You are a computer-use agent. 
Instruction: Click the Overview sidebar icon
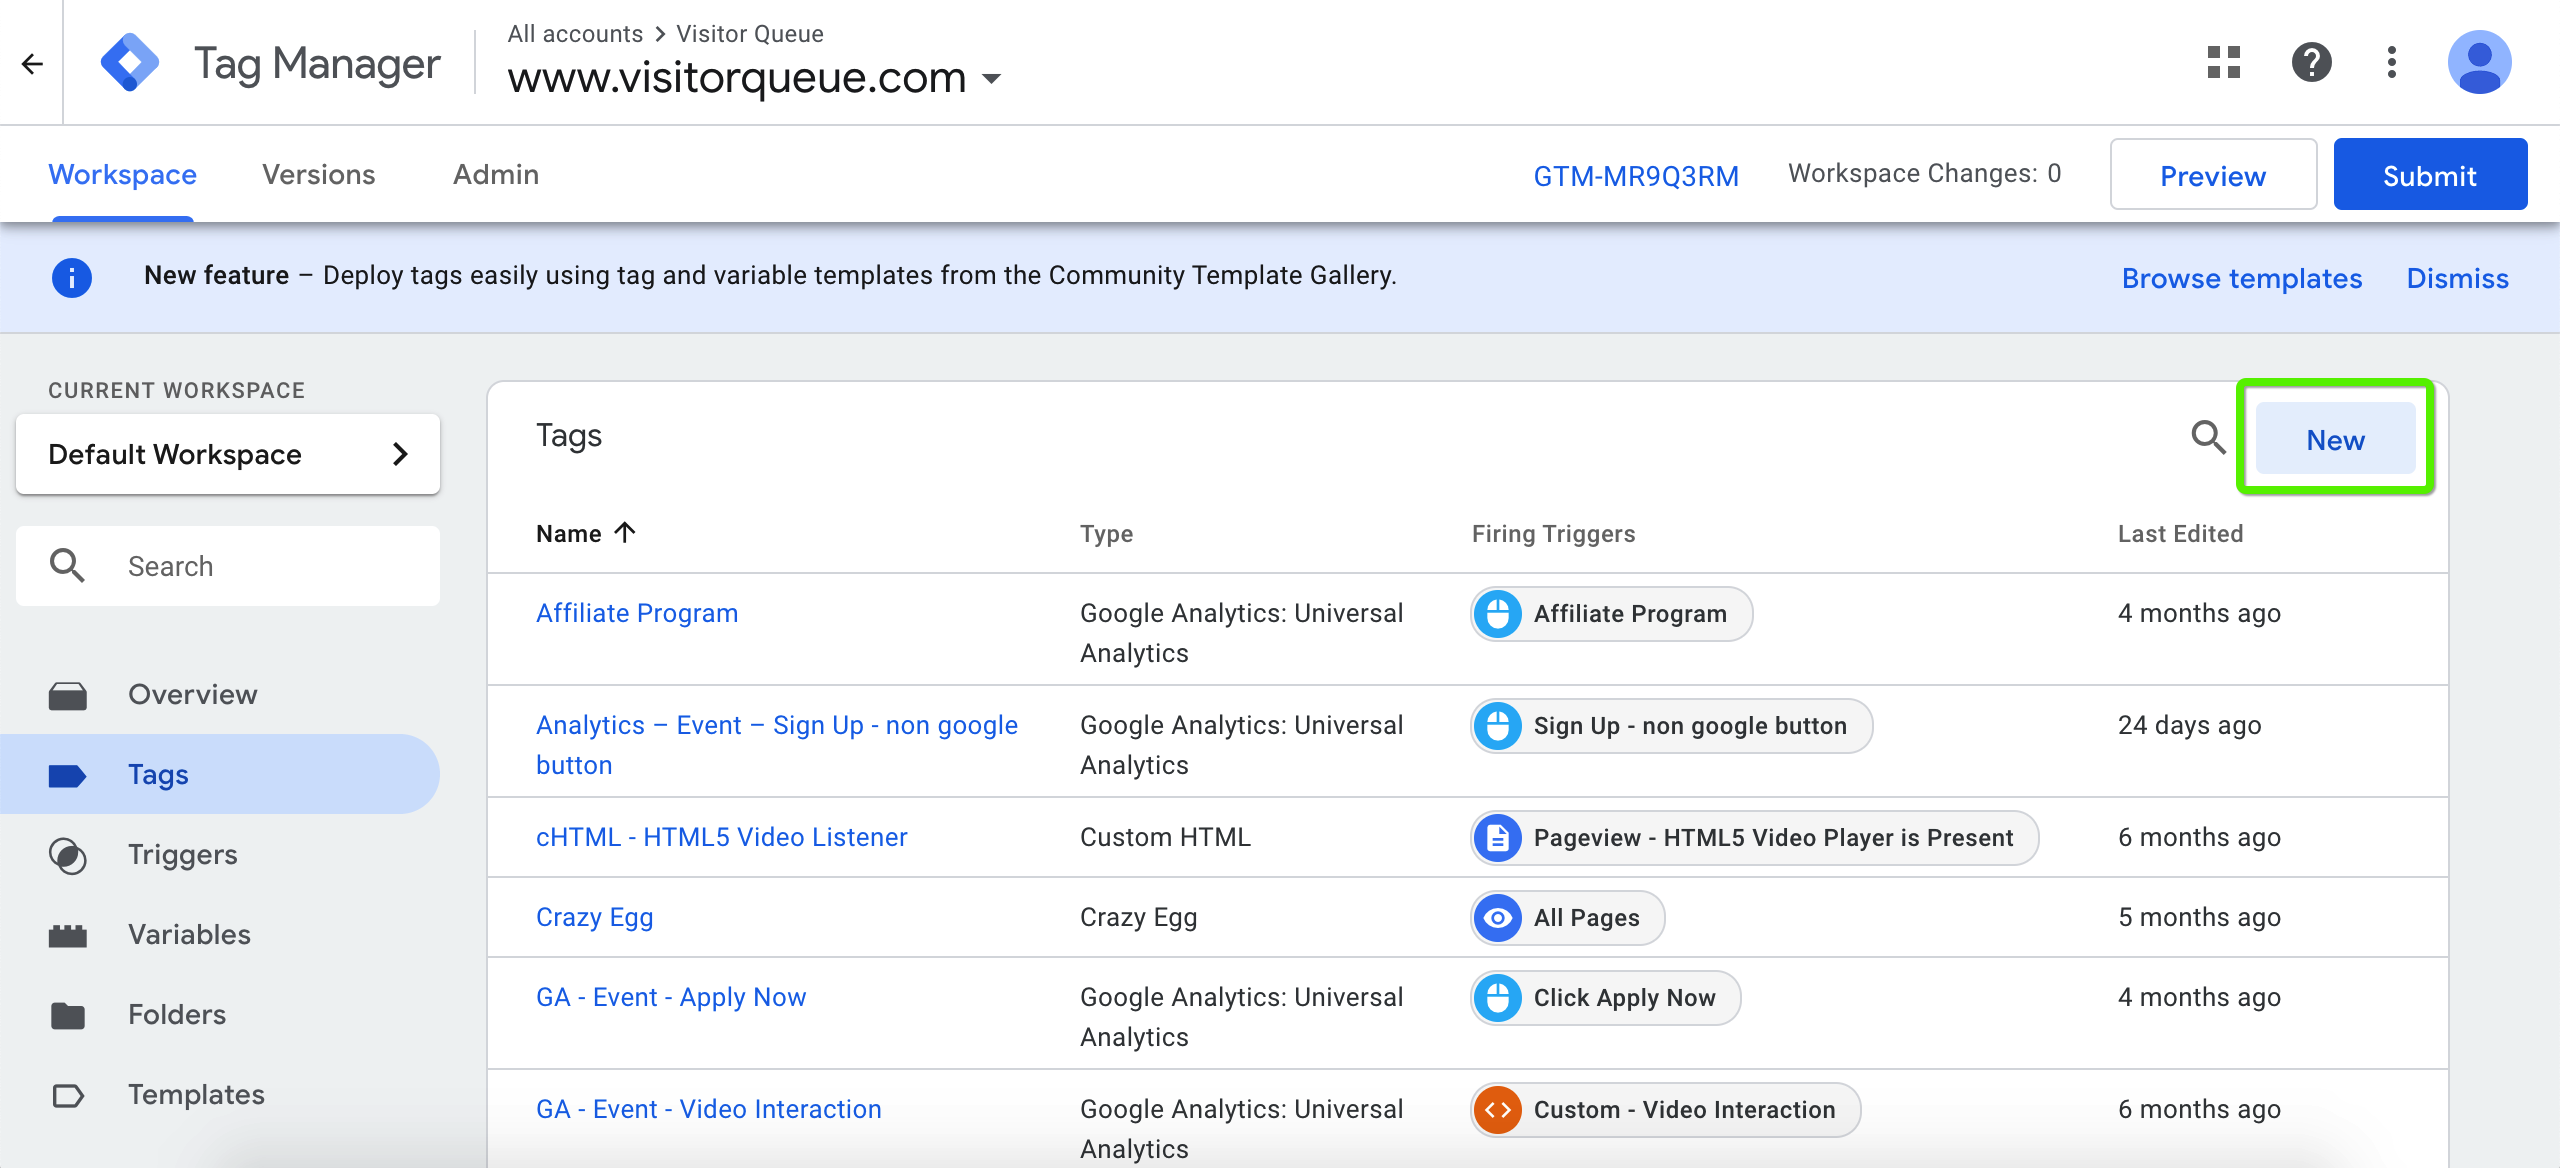(x=68, y=695)
